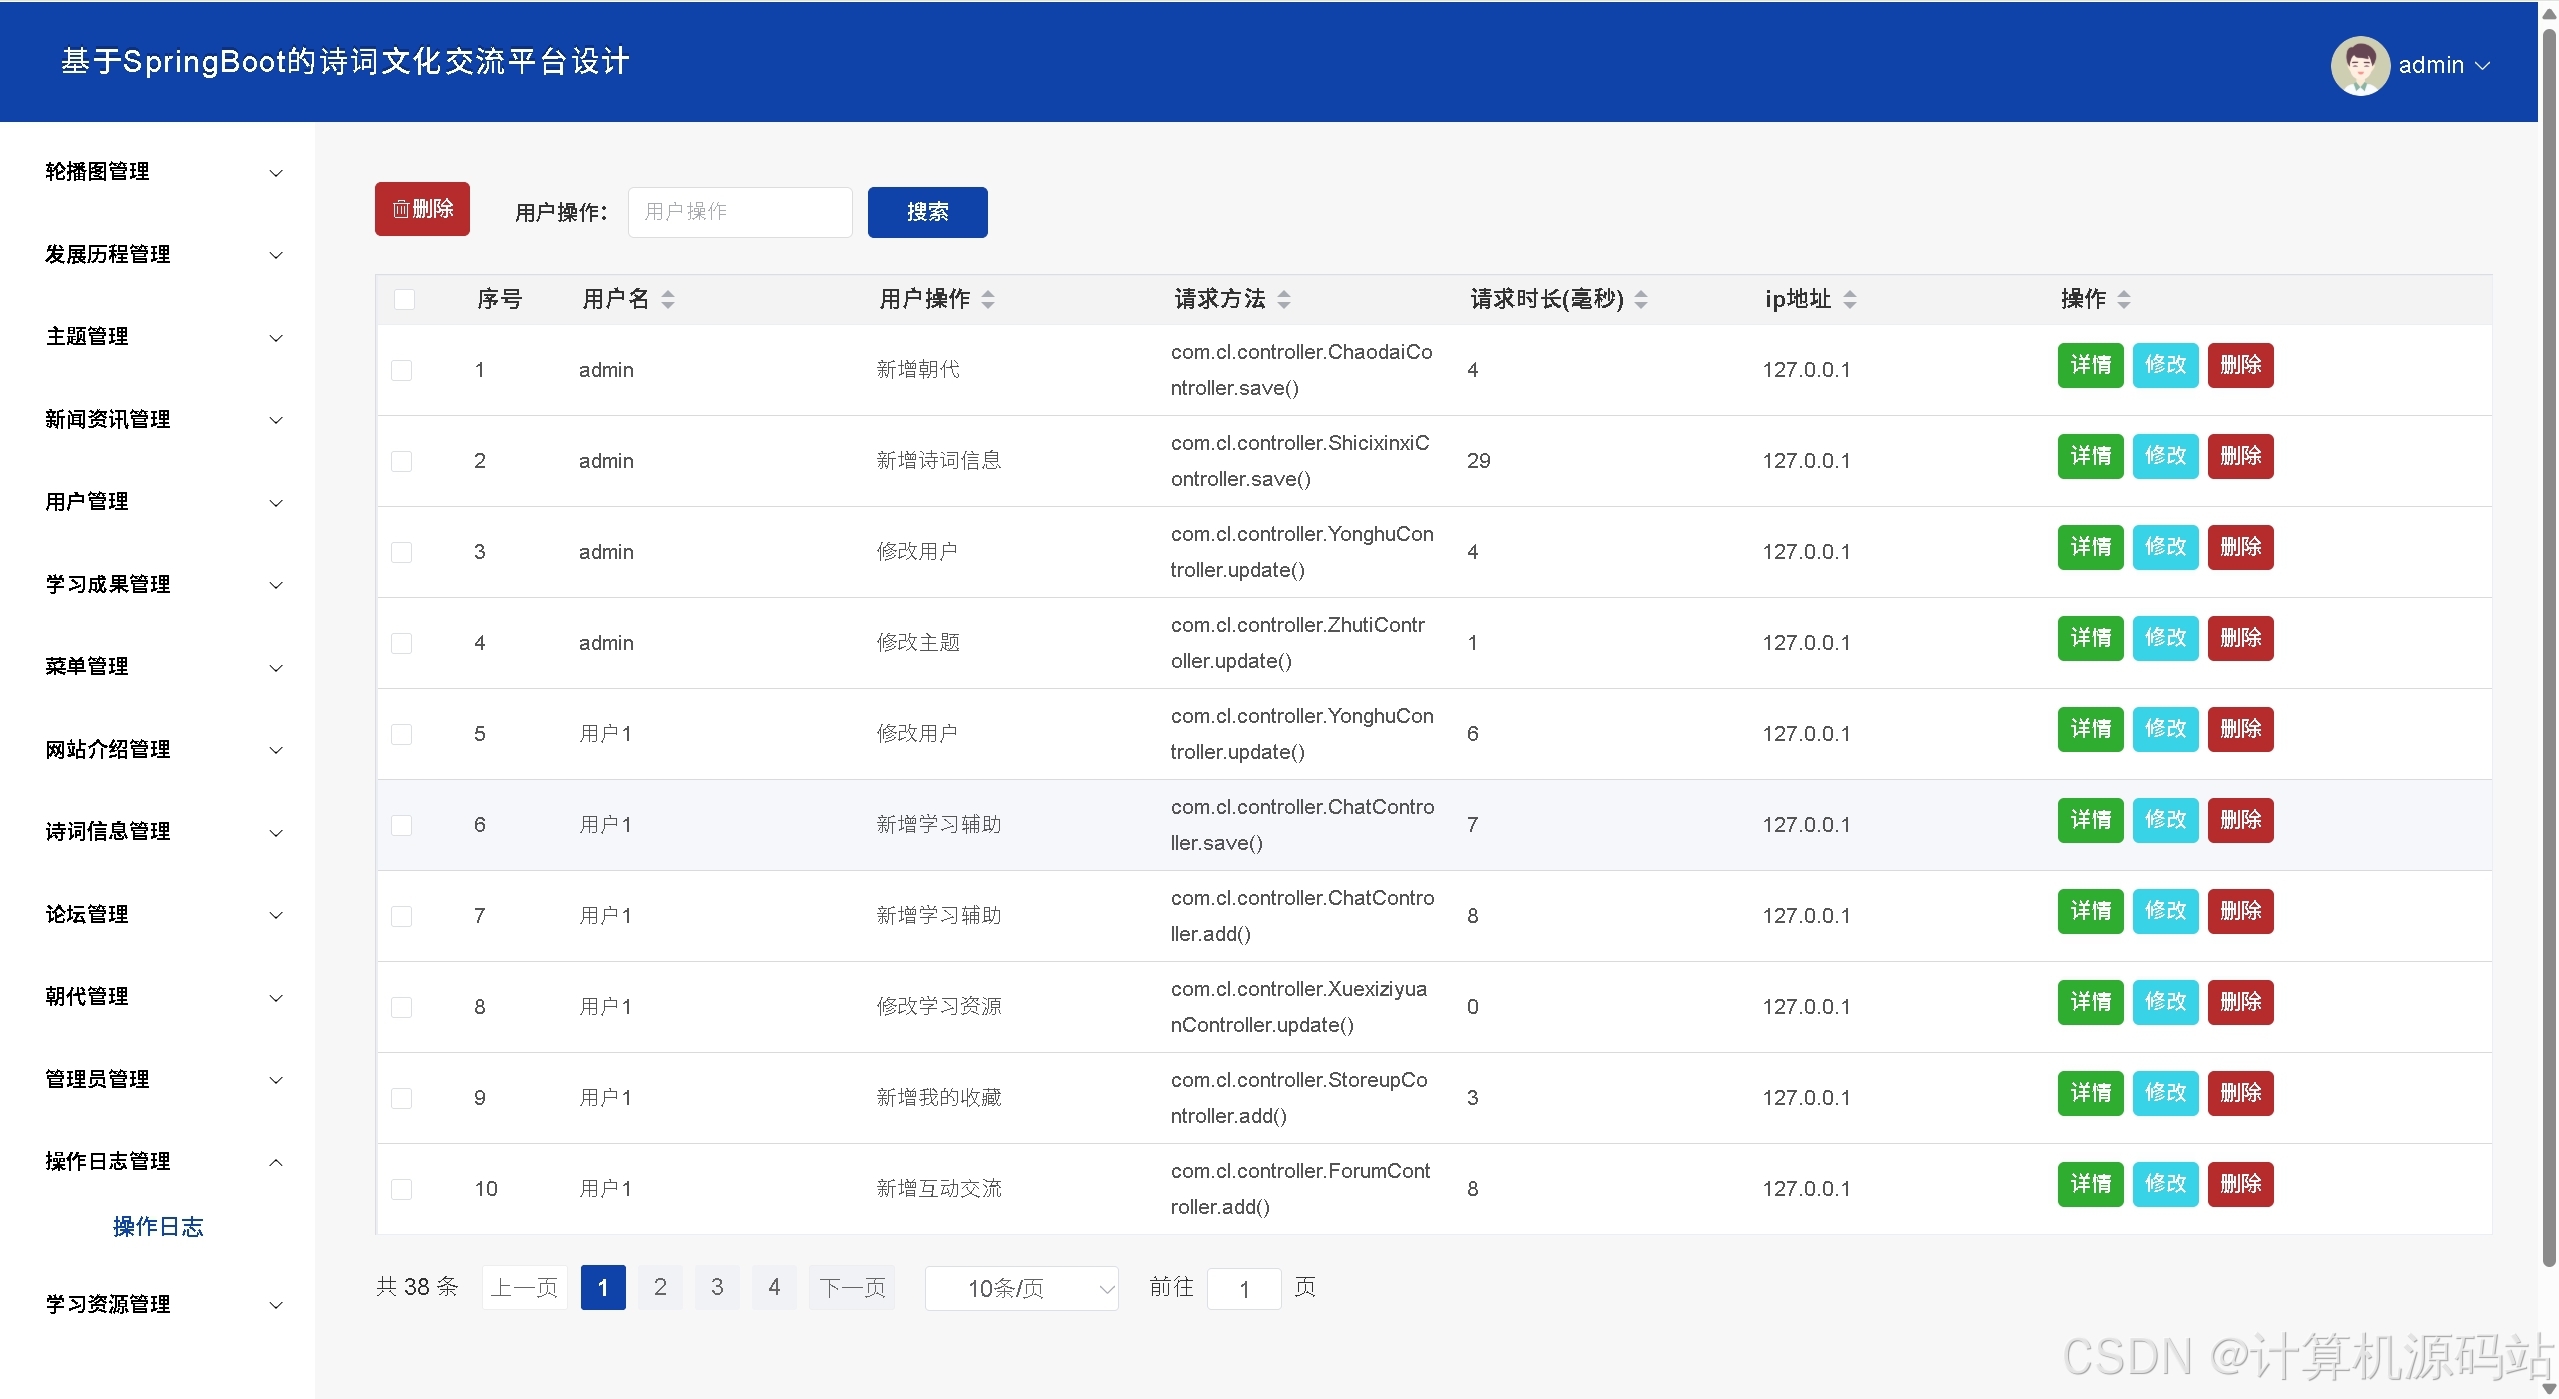The height and width of the screenshot is (1399, 2559).
Task: Expand the 学习成果管理 menu
Action: coord(158,585)
